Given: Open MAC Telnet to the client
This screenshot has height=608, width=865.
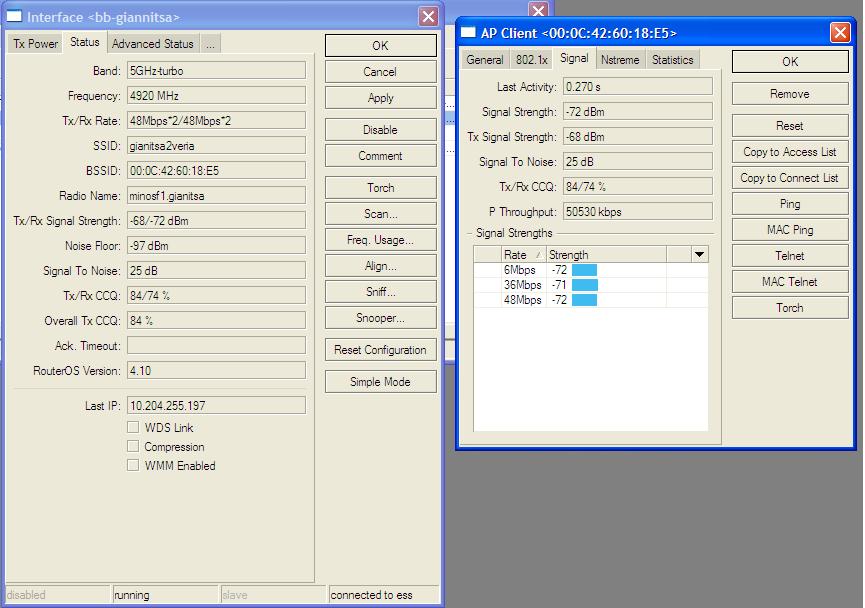Looking at the screenshot, I should click(790, 281).
